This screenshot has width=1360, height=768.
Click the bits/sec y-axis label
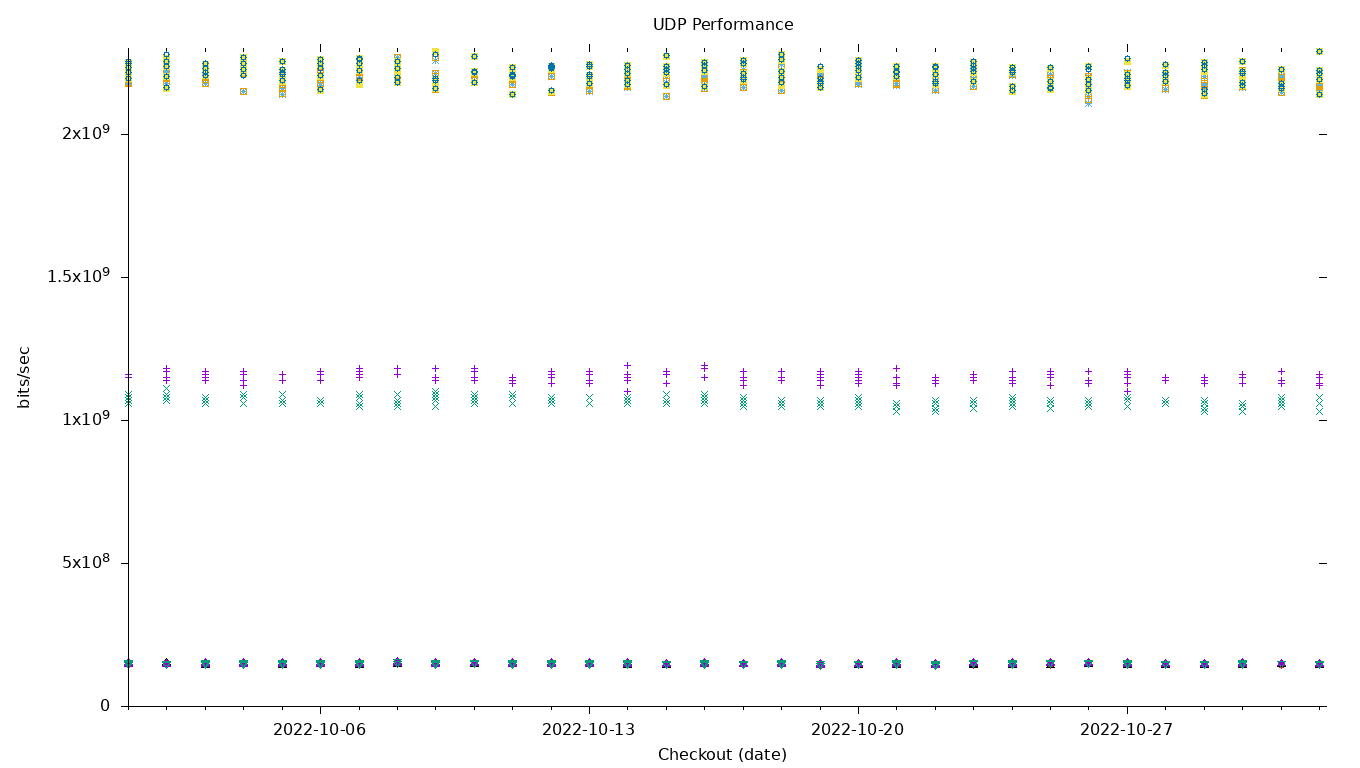(24, 377)
